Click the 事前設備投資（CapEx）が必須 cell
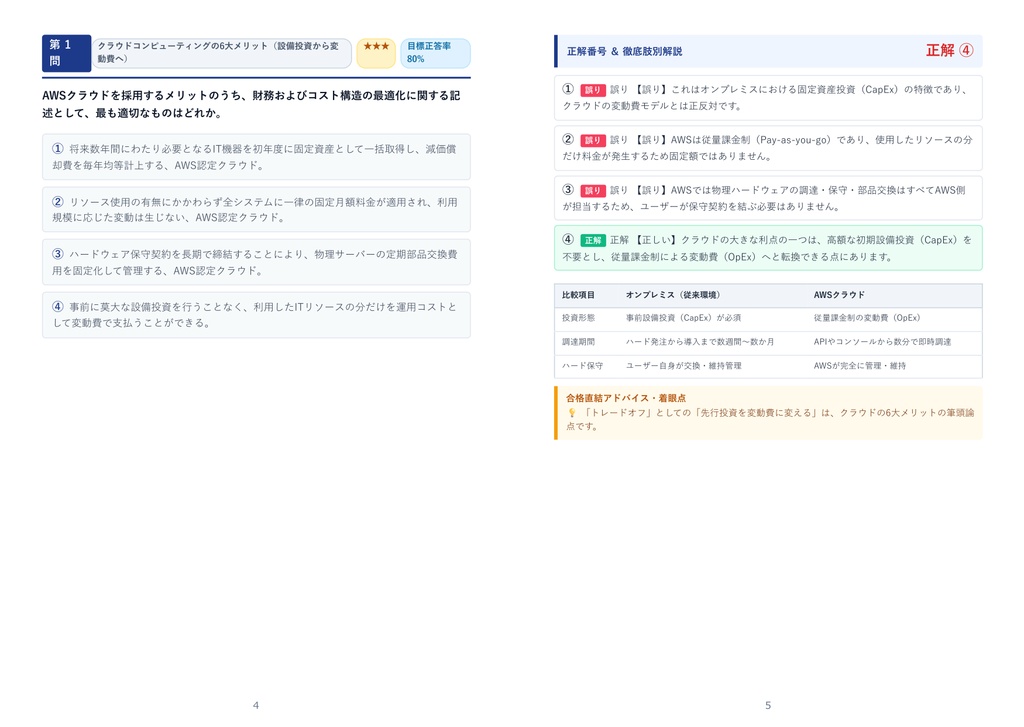1024x727 pixels. coord(683,318)
